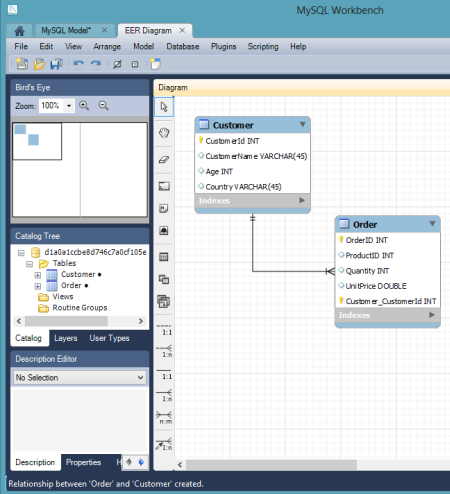Click the new diagram note icon in toolbar
This screenshot has width=450, height=494.
155,64
